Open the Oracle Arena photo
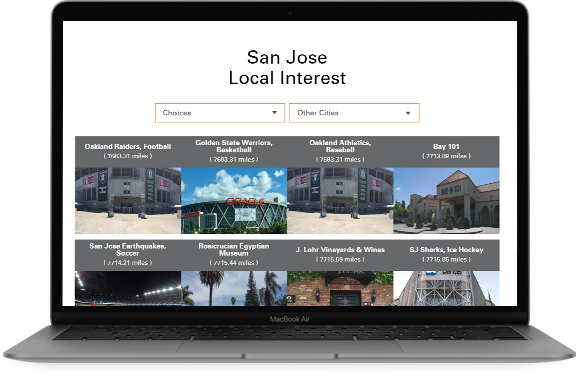Image resolution: width=576 pixels, height=376 pixels. (x=234, y=200)
